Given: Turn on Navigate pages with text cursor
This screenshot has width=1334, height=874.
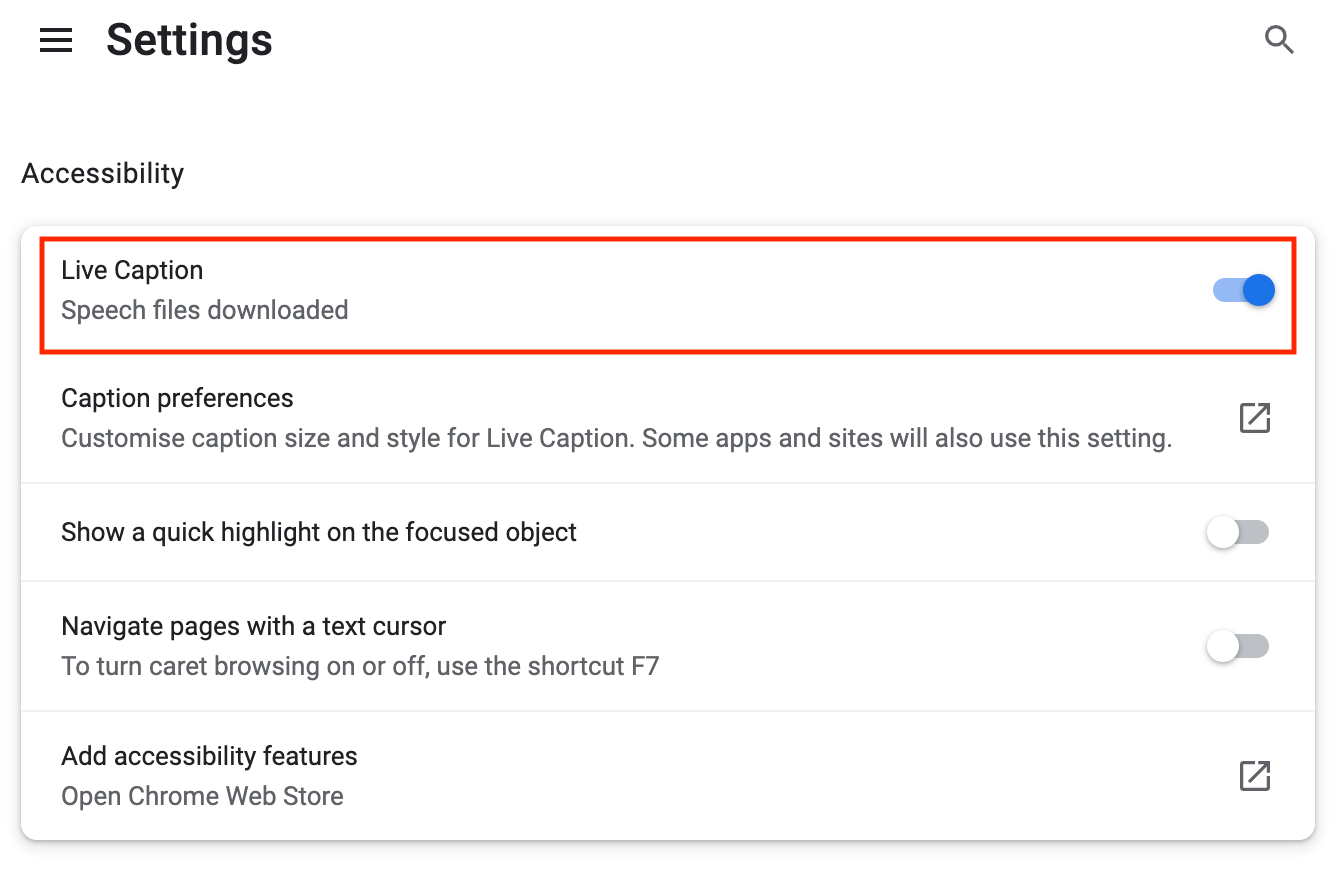Looking at the screenshot, I should pos(1238,647).
